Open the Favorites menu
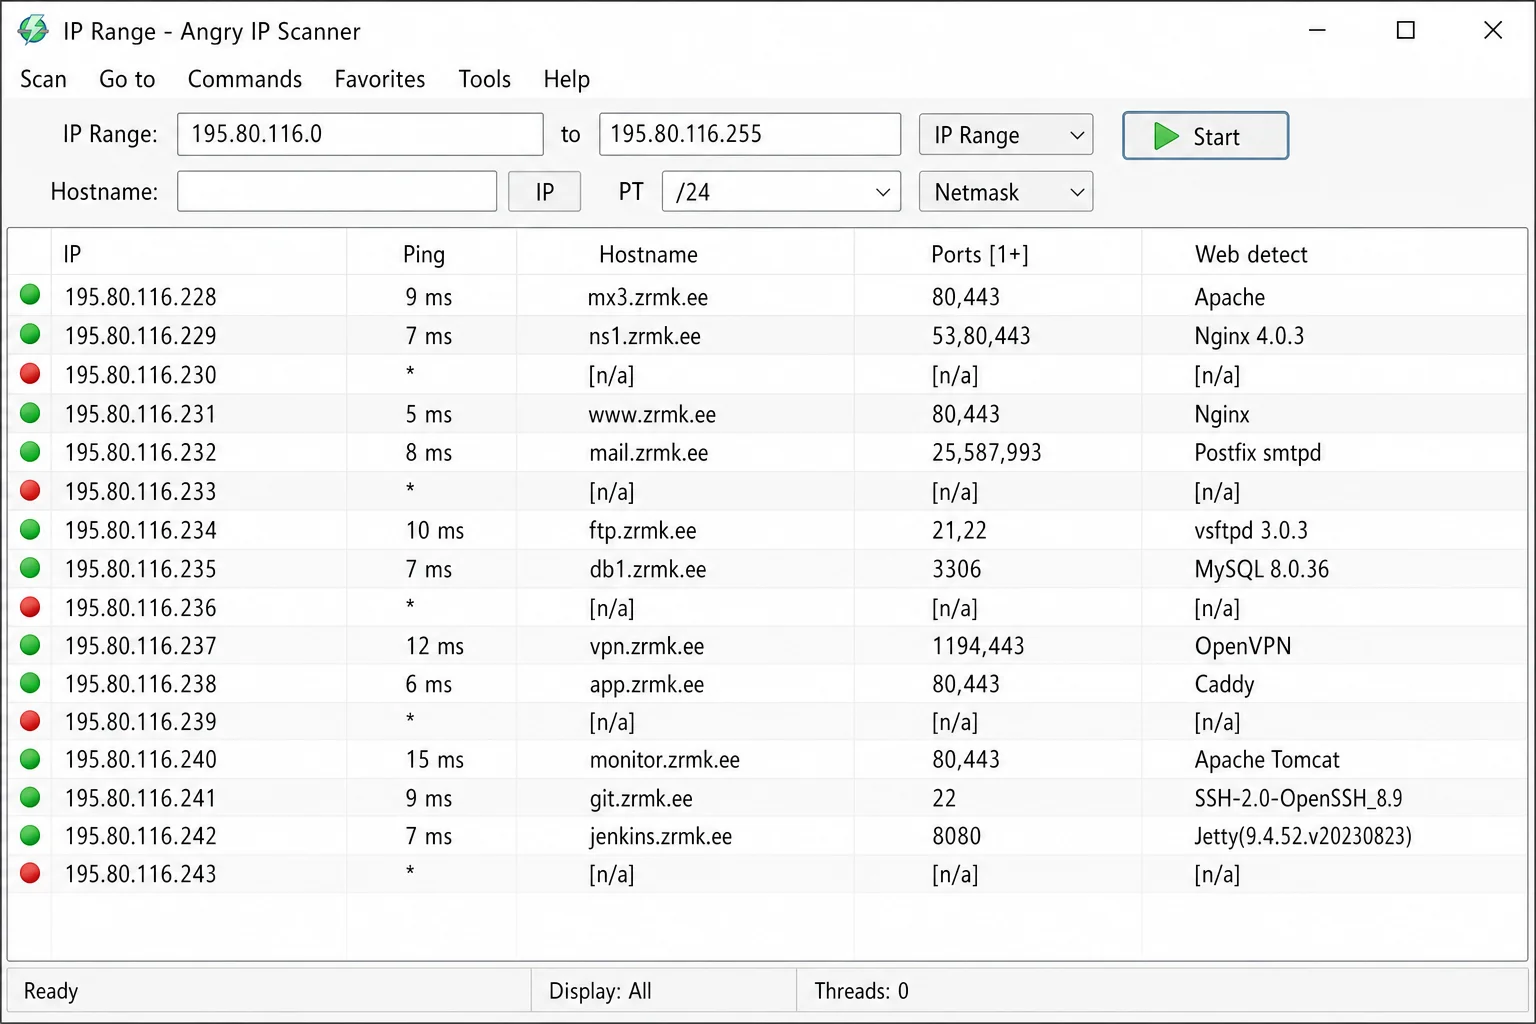Viewport: 1536px width, 1024px height. [380, 79]
